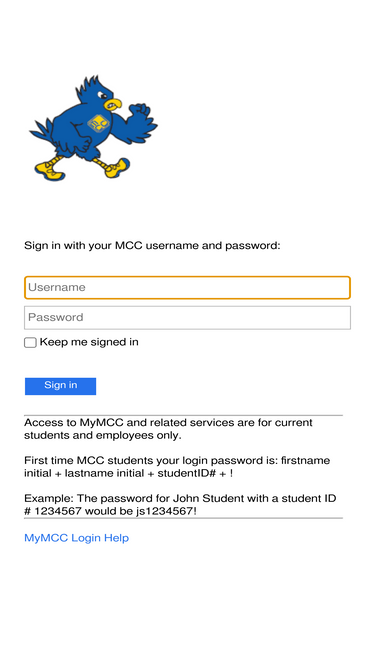375x667 pixels.
Task: Click the 'Keep me signed in' label text
Action: 89,342
